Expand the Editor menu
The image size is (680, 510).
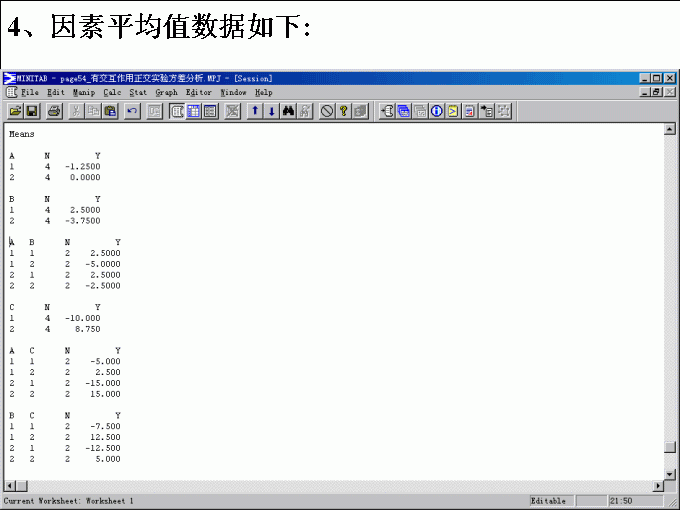point(199,92)
